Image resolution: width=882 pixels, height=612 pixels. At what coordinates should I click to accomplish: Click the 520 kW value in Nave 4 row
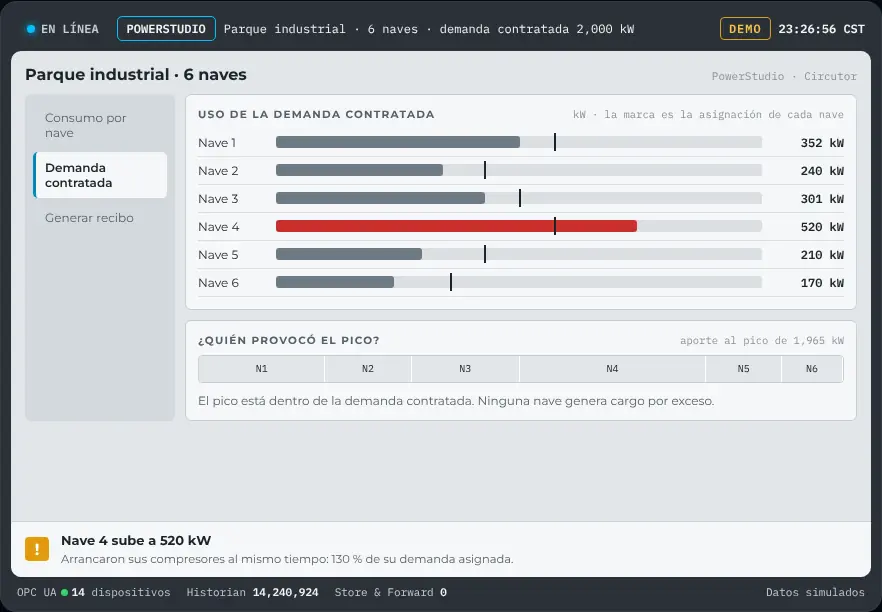pos(822,227)
